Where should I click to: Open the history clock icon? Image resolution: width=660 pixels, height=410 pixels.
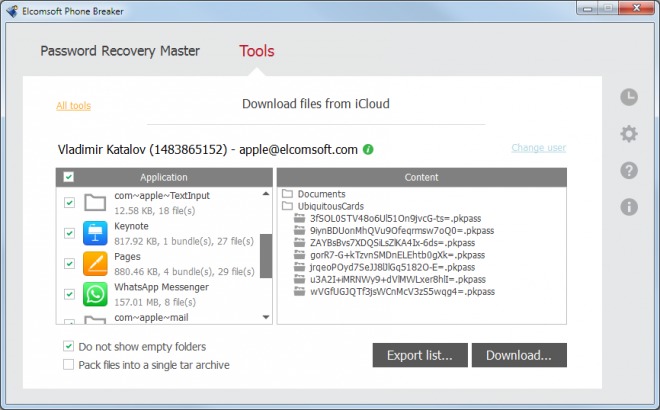pos(629,97)
